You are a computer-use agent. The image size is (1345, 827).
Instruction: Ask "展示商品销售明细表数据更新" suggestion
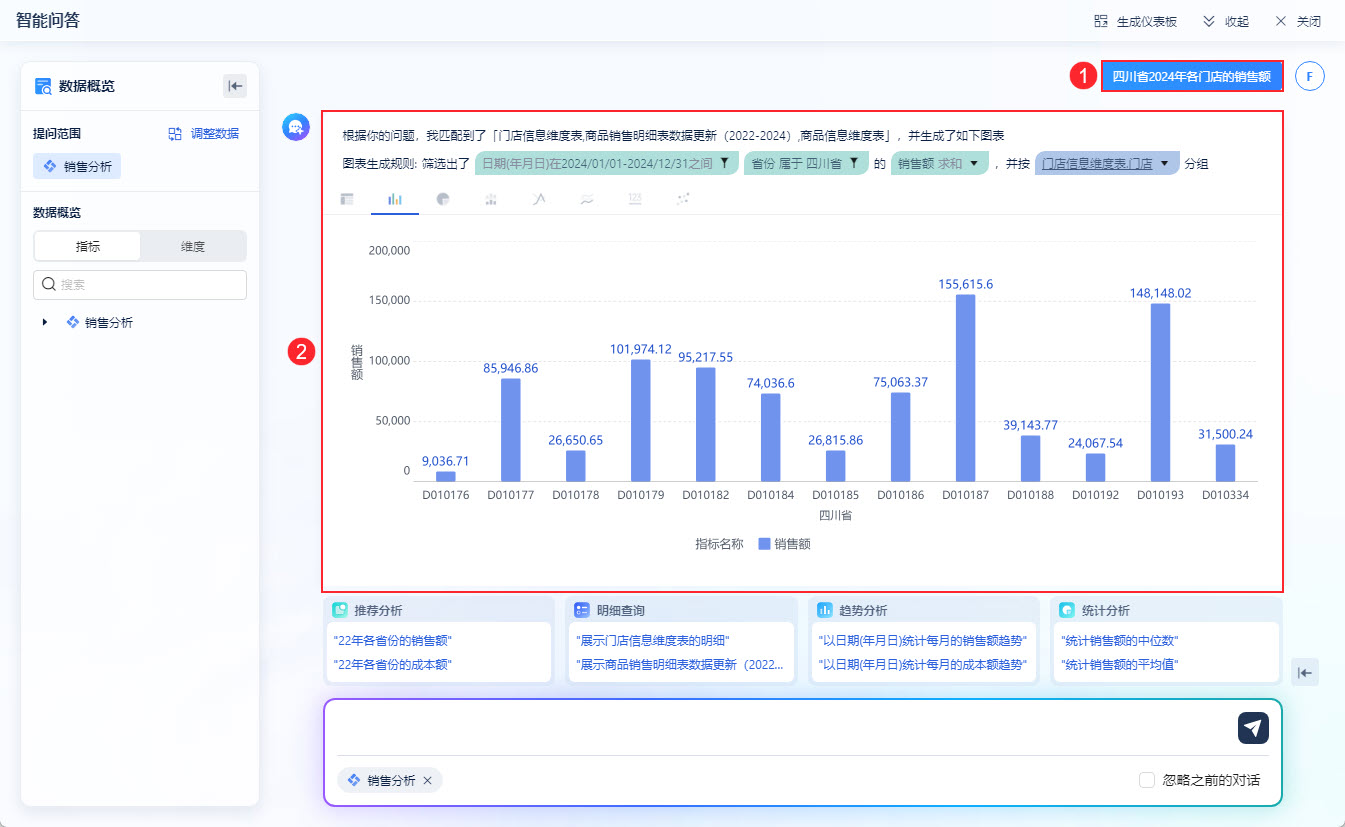tap(680, 664)
